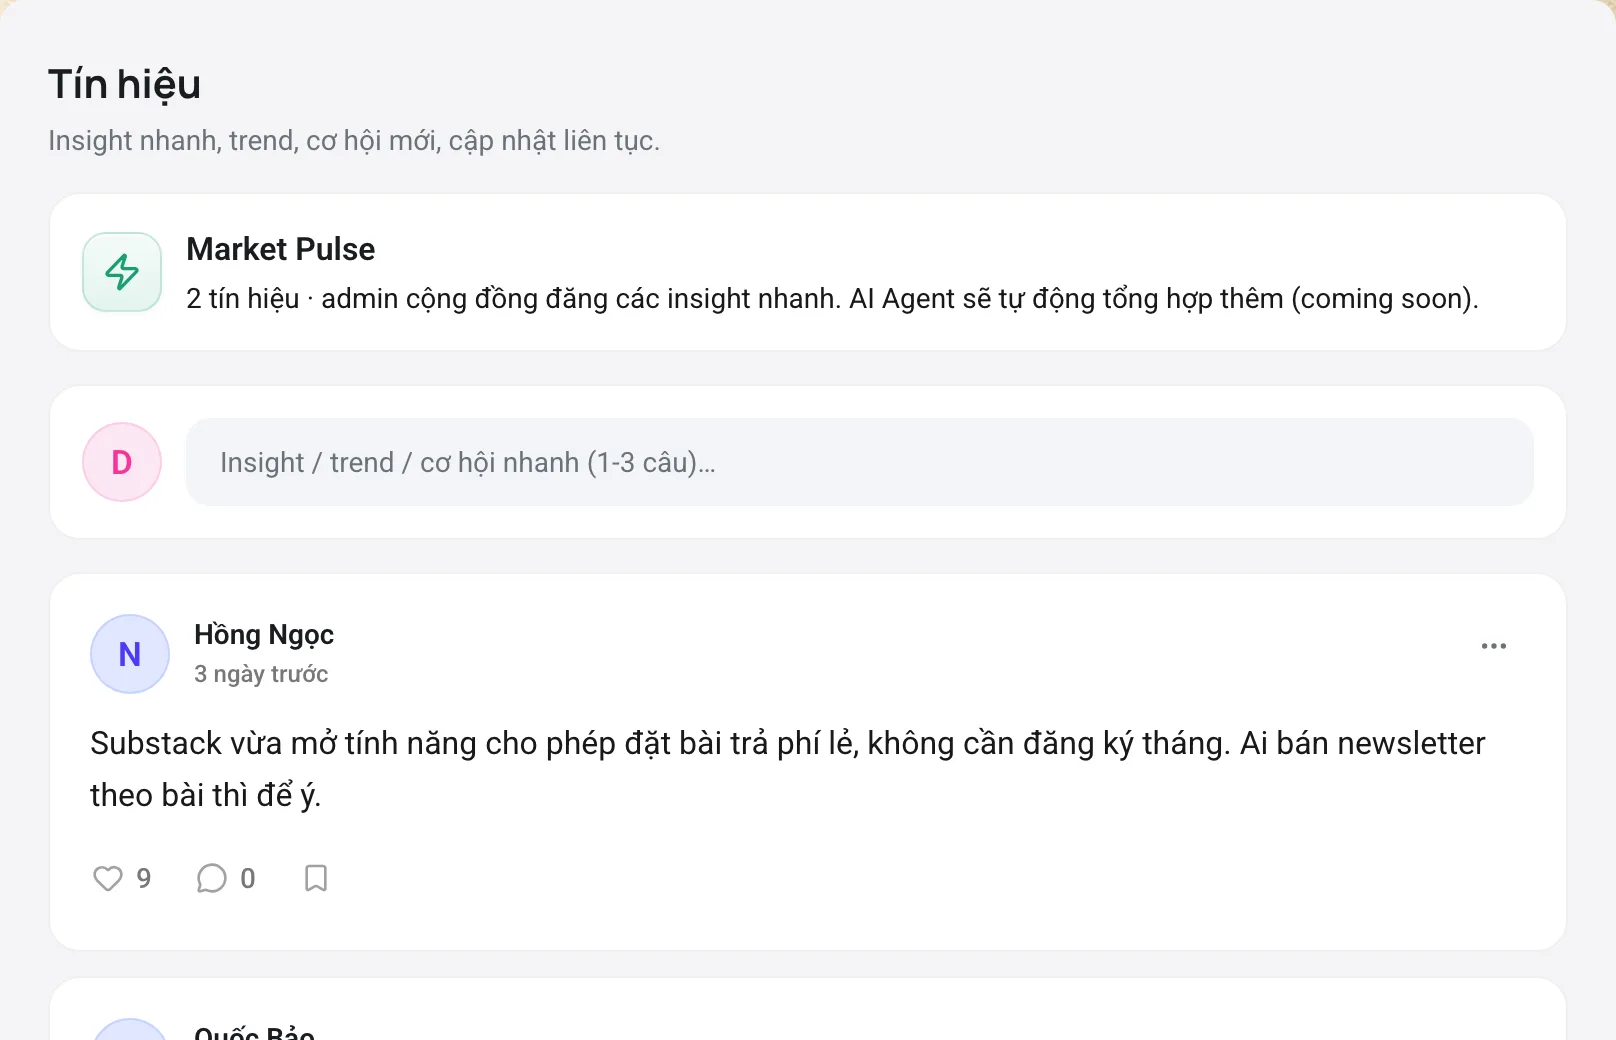This screenshot has width=1616, height=1040.
Task: Open Hồng Ngọc's profile name link
Action: [x=264, y=635]
